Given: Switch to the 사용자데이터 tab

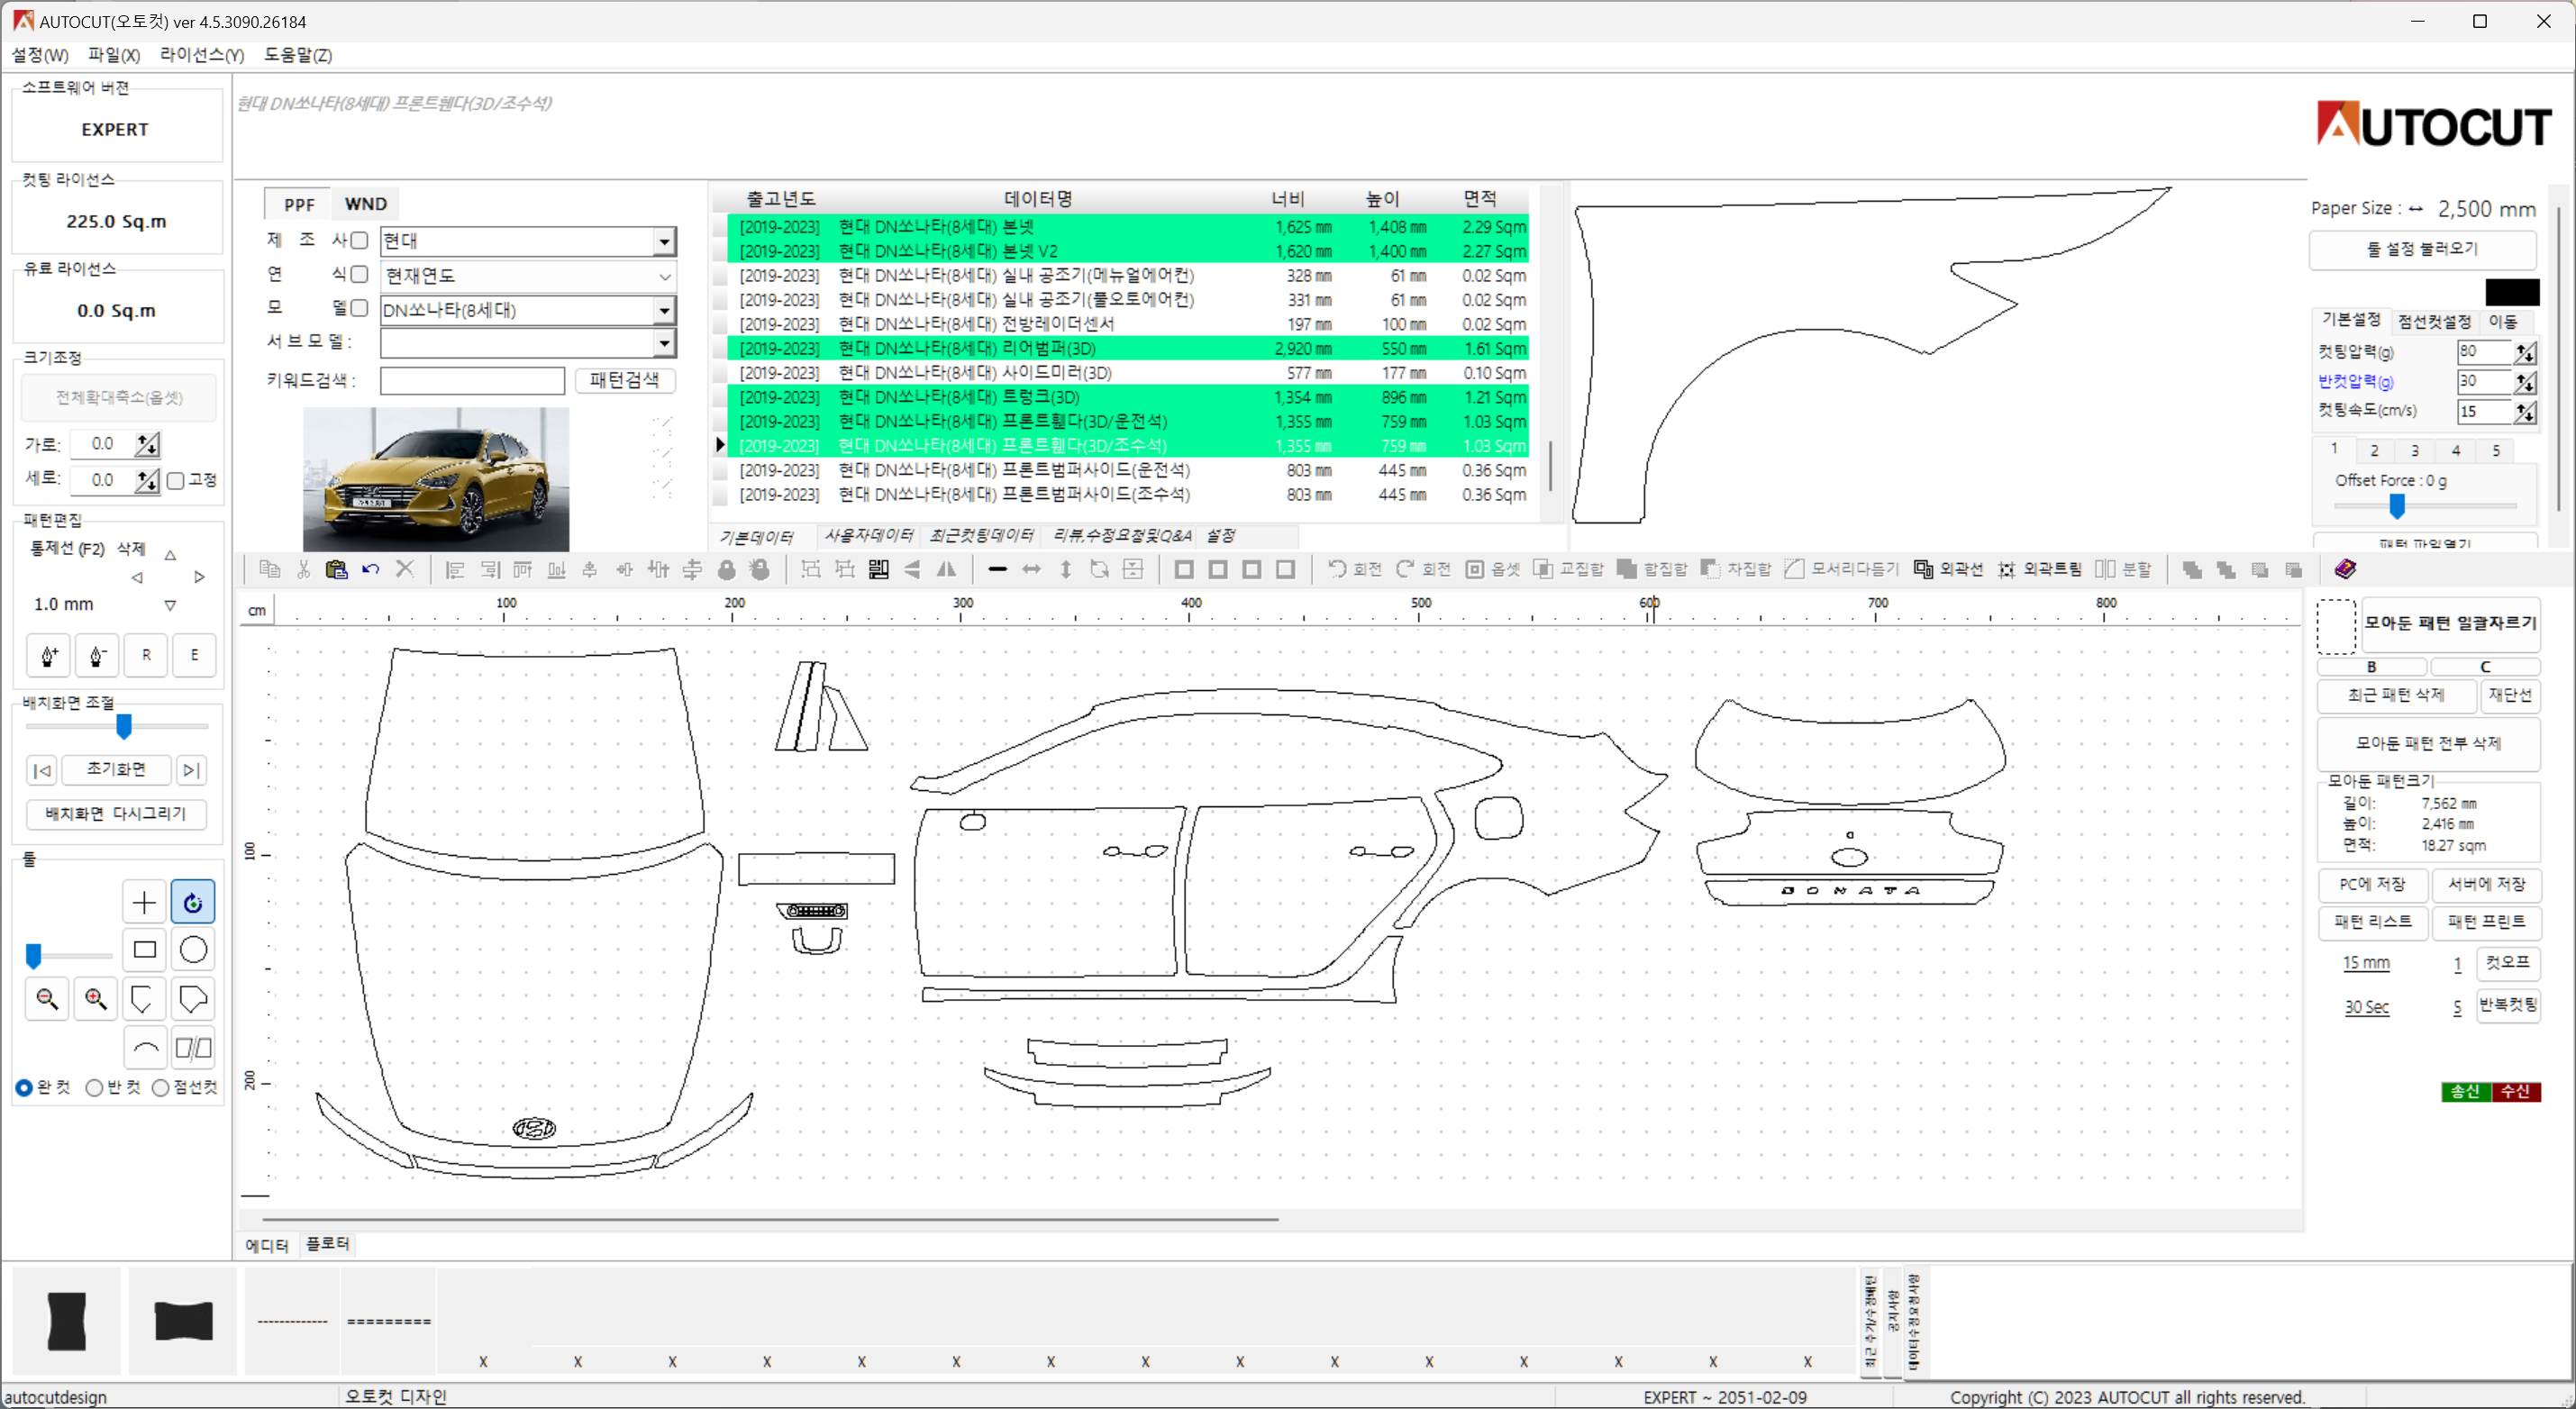Looking at the screenshot, I should 868,536.
